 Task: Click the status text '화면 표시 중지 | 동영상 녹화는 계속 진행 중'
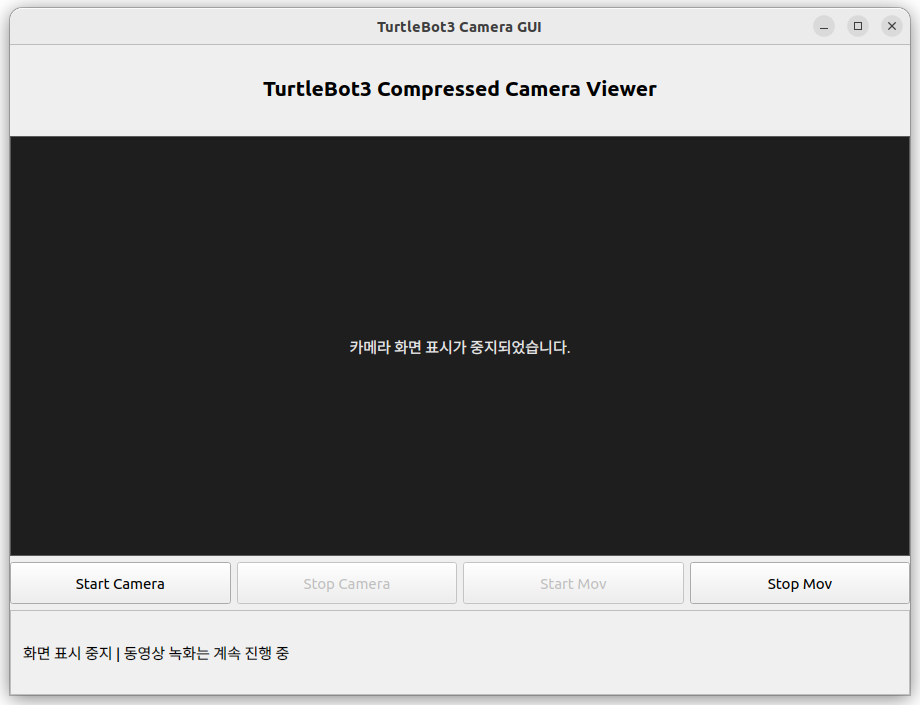(156, 653)
